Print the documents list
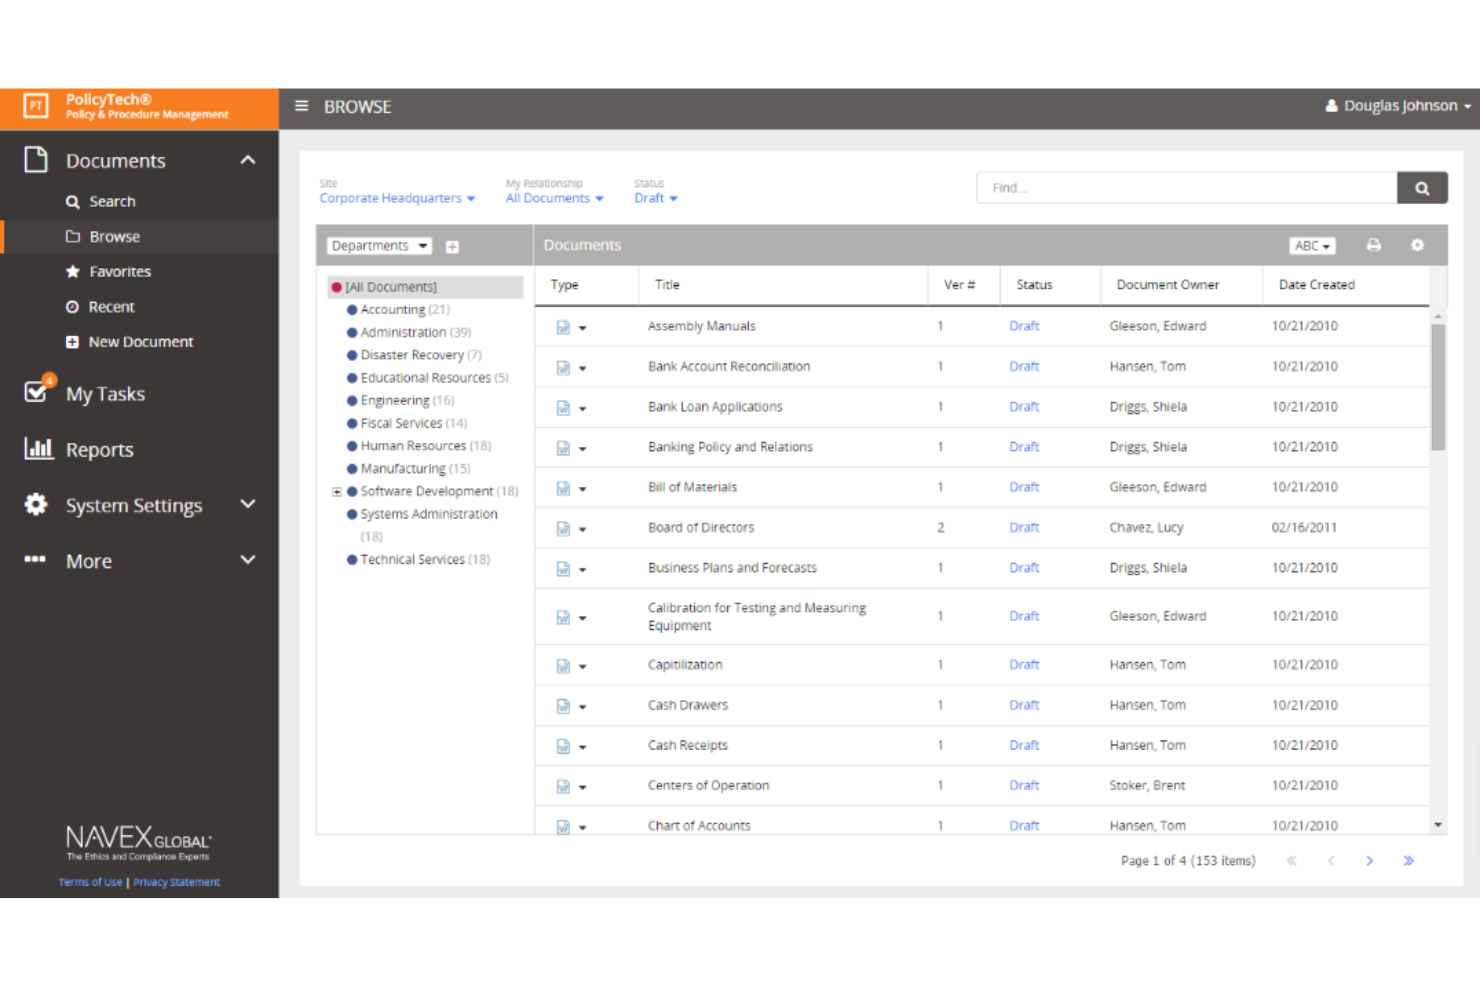This screenshot has height=987, width=1480. coord(1374,245)
